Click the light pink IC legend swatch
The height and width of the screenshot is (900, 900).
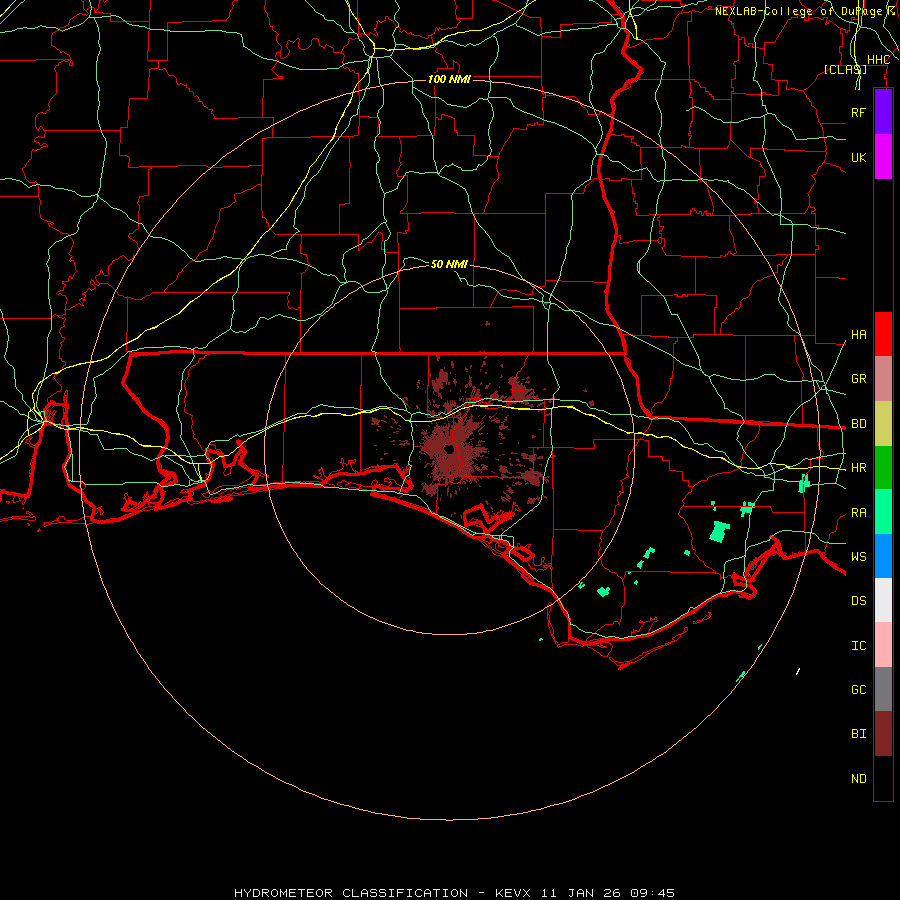pos(883,645)
